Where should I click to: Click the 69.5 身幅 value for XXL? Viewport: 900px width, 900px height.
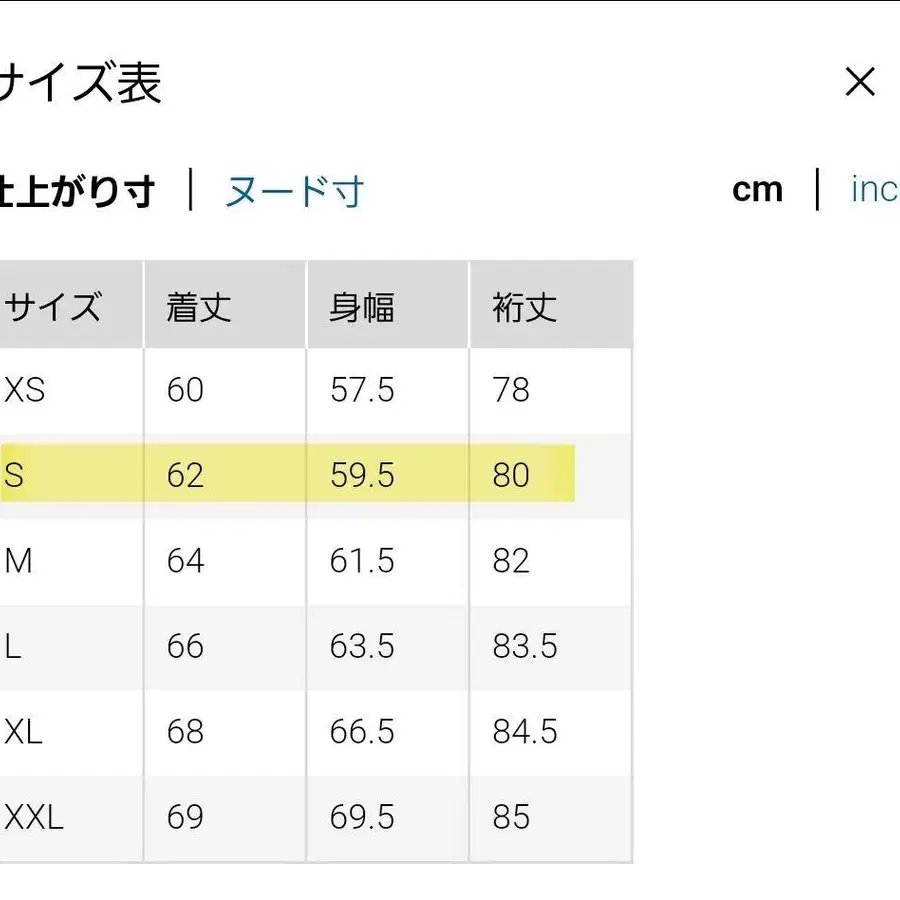point(361,818)
